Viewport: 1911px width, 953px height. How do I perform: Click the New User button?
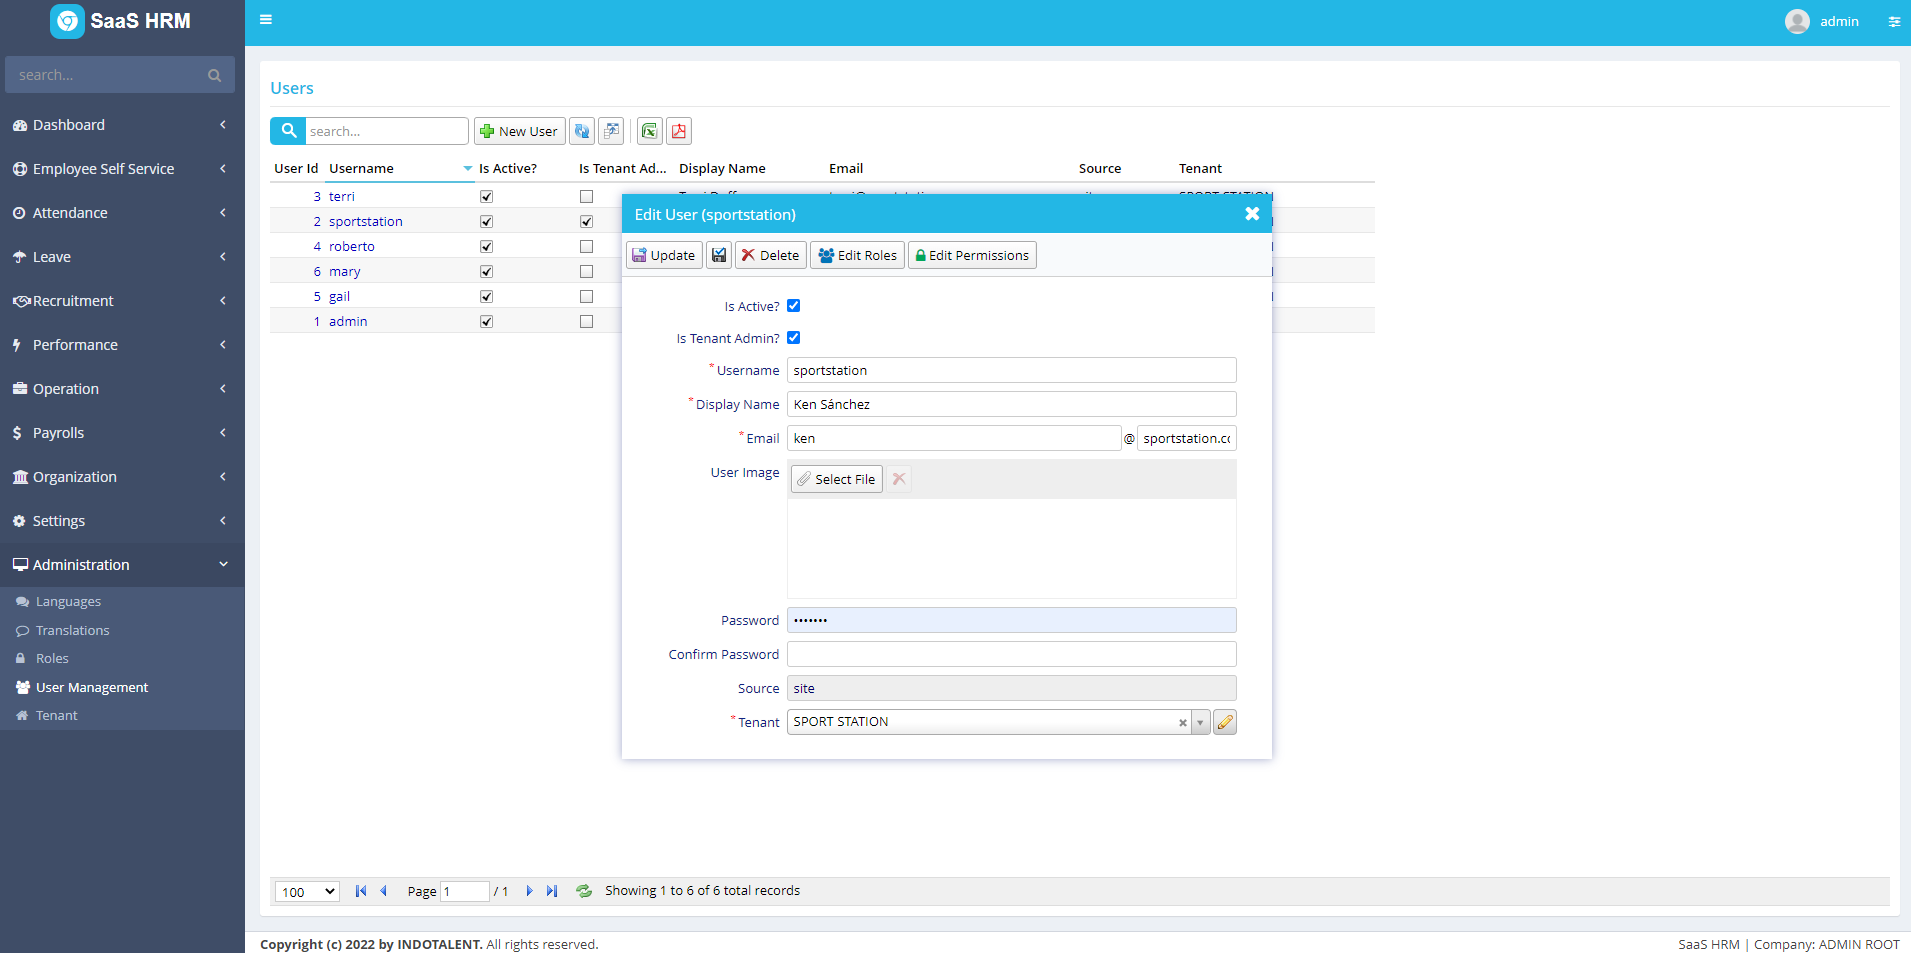519,130
